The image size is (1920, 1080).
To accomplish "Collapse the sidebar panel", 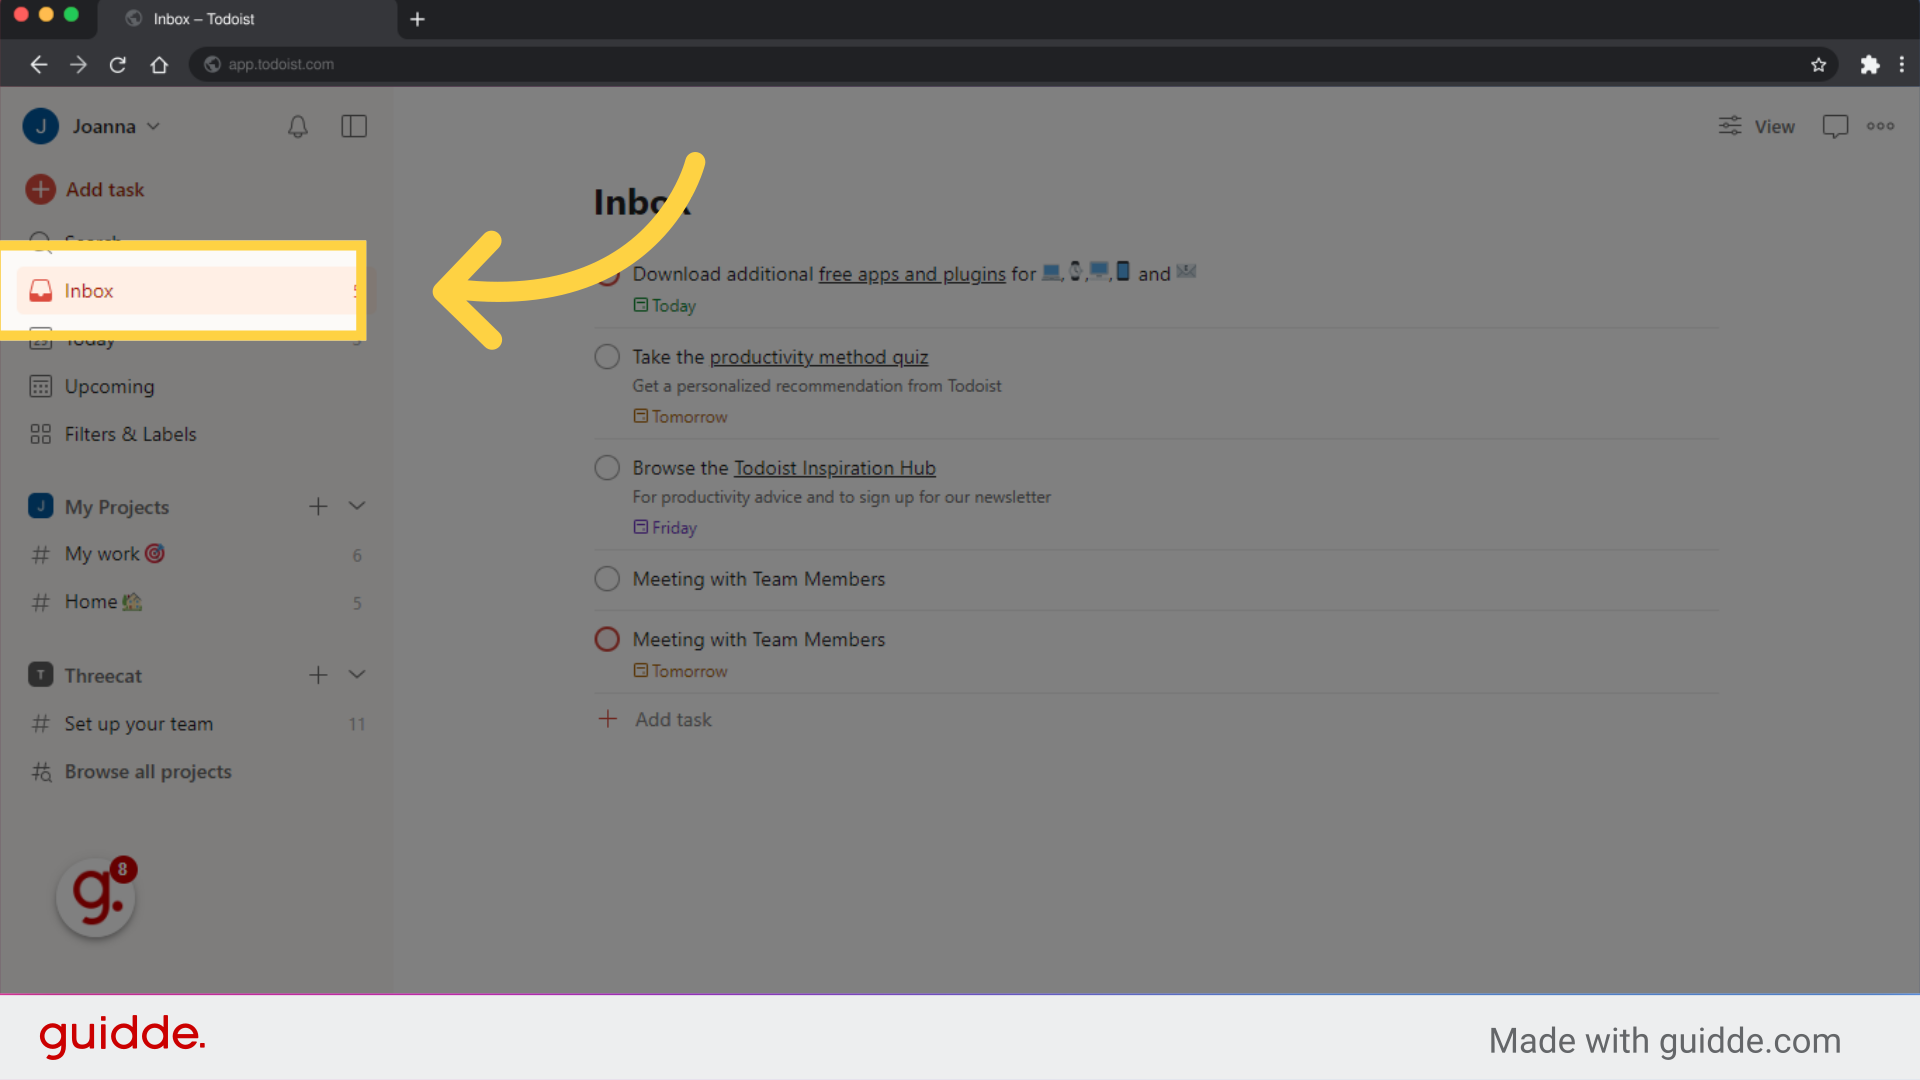I will (354, 126).
